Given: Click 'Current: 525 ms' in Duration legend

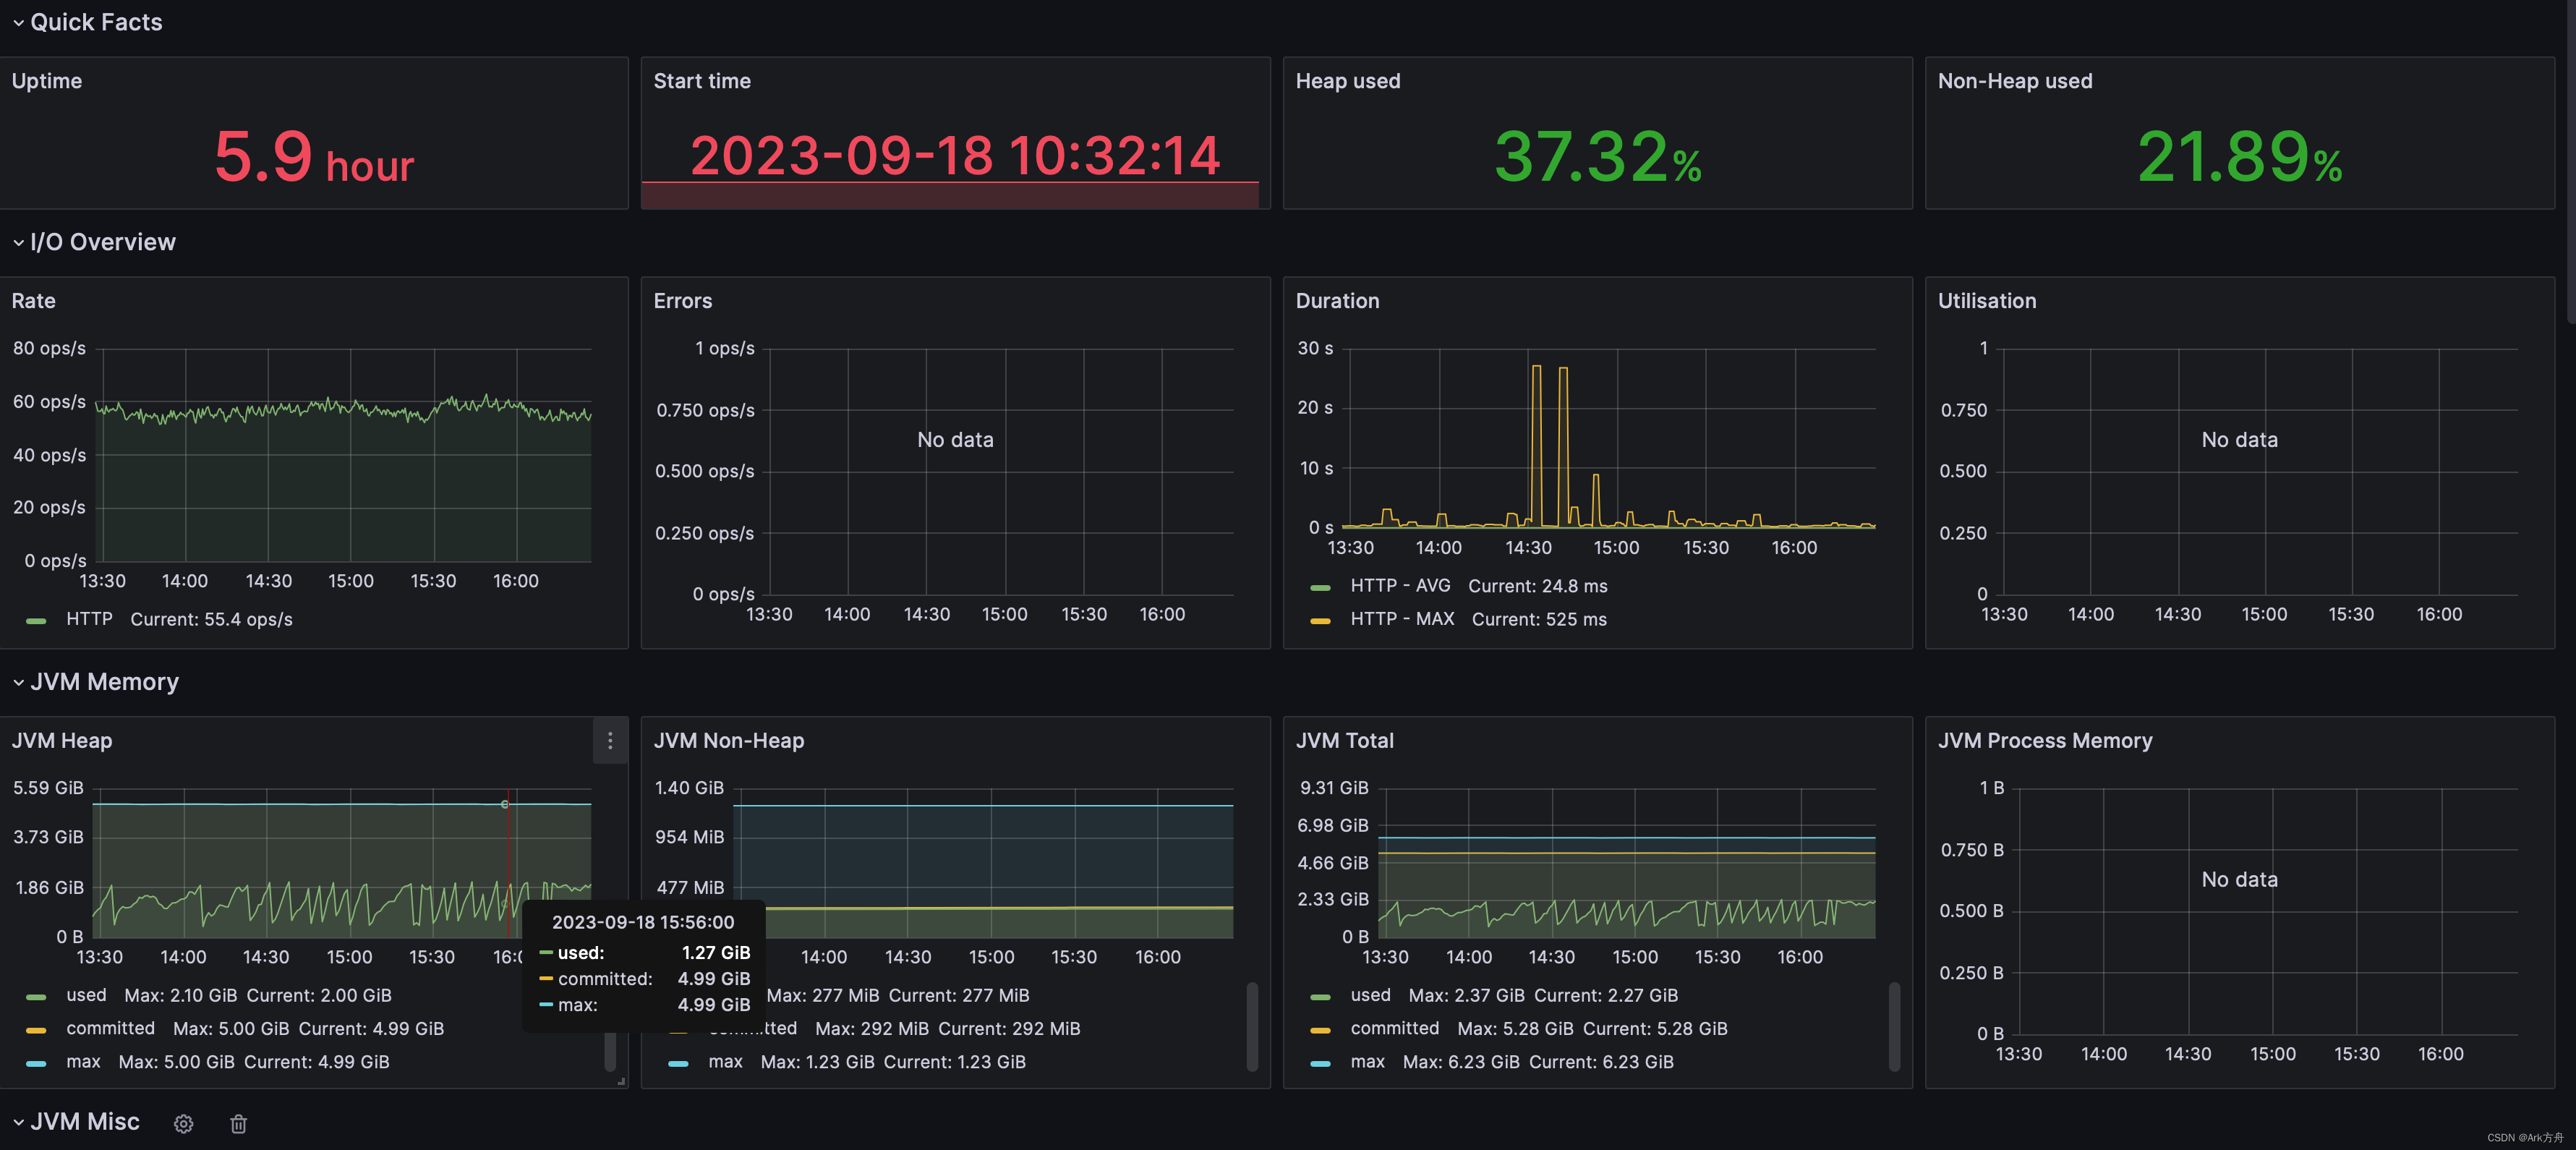Looking at the screenshot, I should [x=1540, y=620].
